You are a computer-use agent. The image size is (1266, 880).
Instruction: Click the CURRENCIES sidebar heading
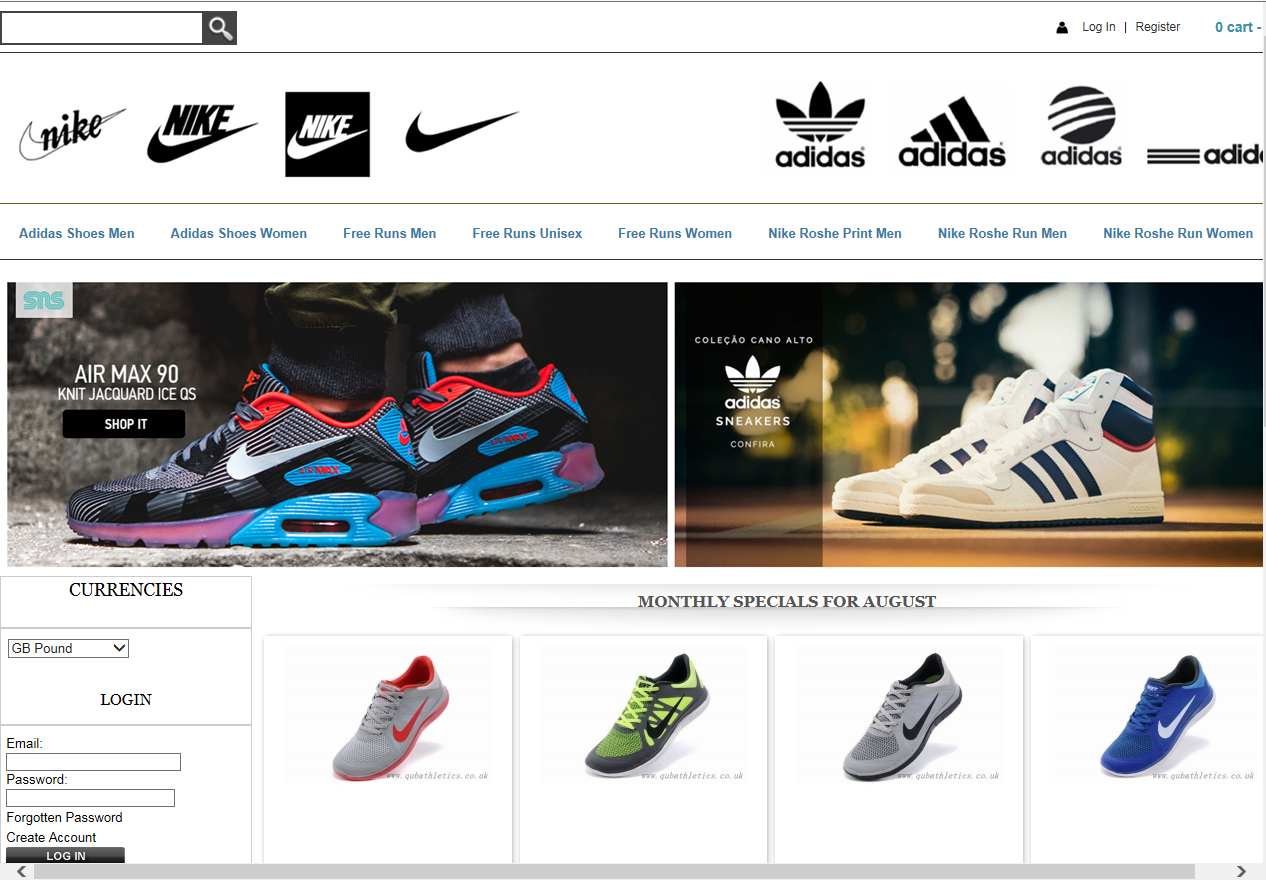(x=126, y=590)
